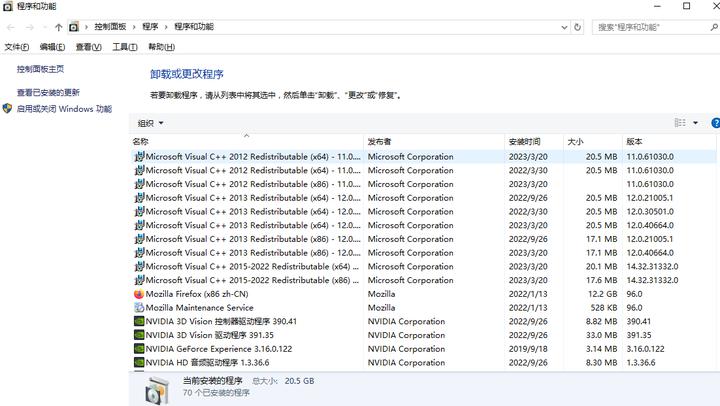
Task: Click the icon of Visual C++ 2015-2022 (x64)
Action: click(x=139, y=266)
